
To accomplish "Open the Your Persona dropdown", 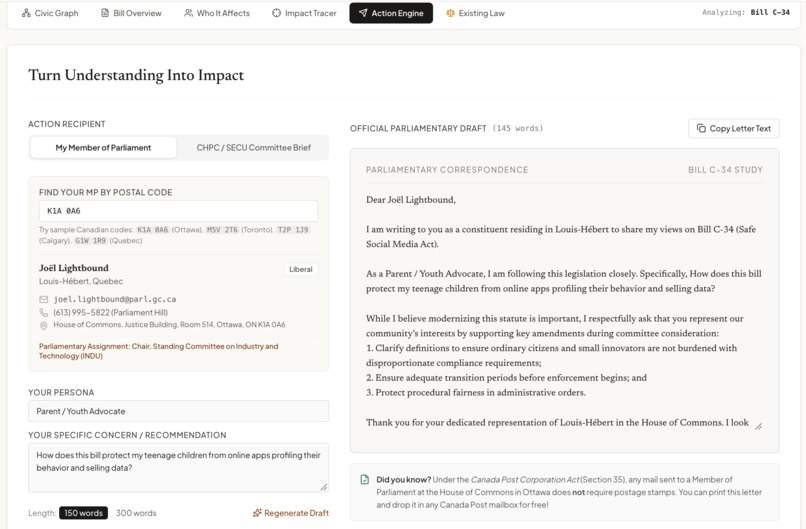I will pos(178,411).
